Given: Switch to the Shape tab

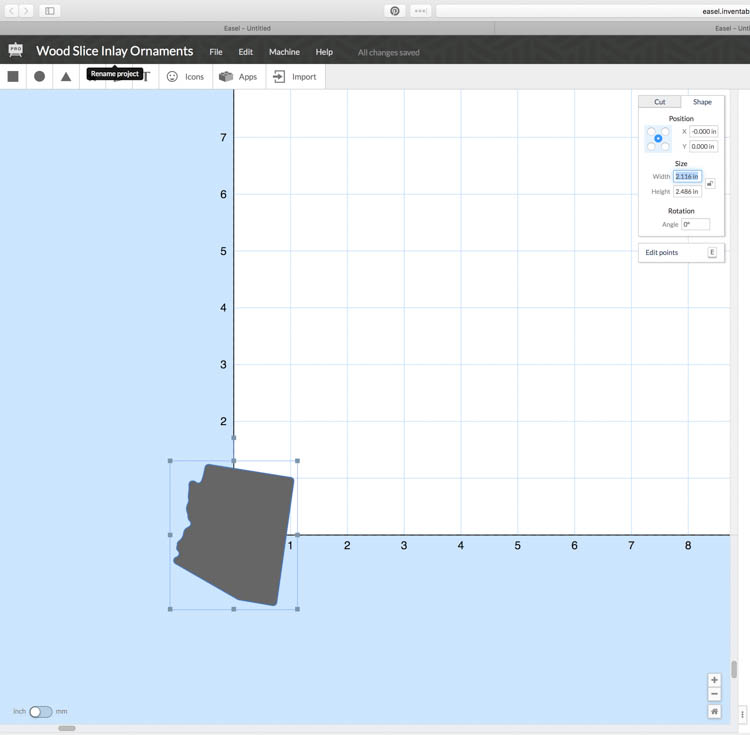Looking at the screenshot, I should click(702, 102).
